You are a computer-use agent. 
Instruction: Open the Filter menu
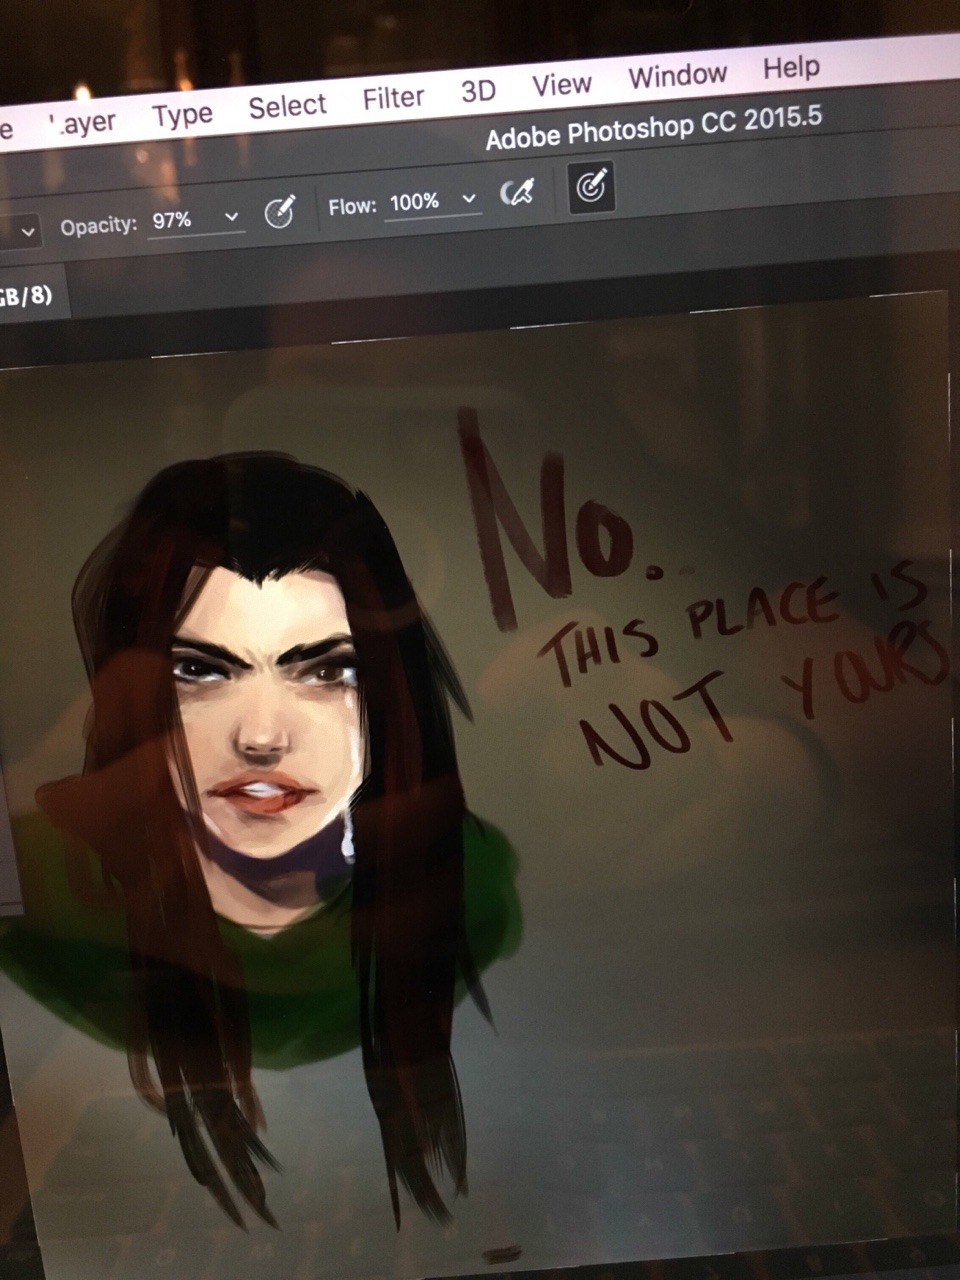(x=393, y=98)
